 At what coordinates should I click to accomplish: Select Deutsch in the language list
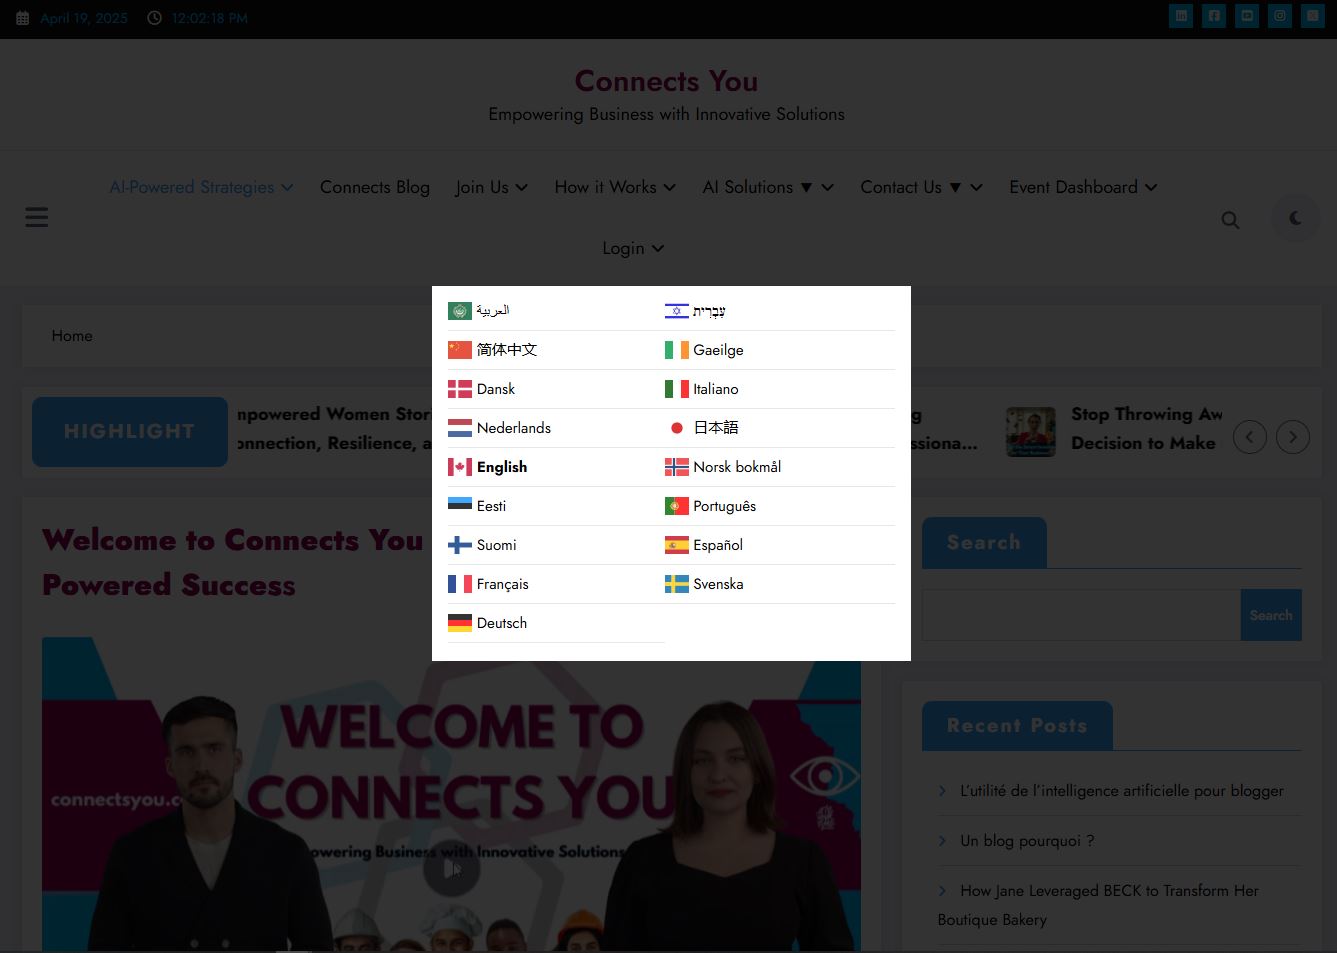pyautogui.click(x=488, y=623)
